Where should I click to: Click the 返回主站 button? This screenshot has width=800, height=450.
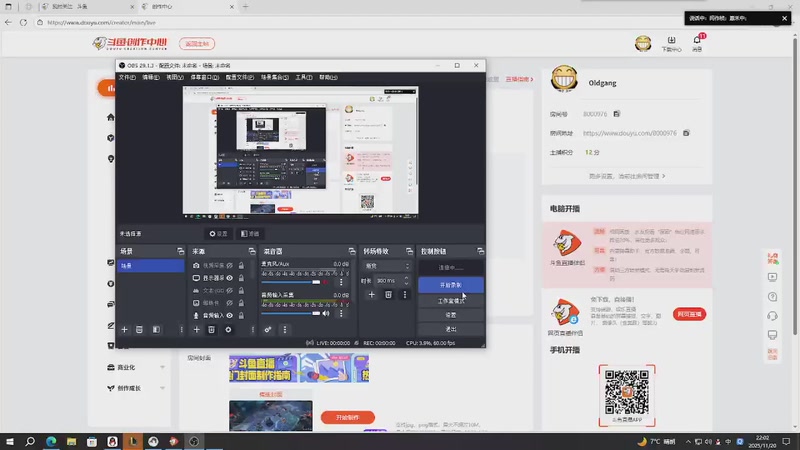click(x=197, y=44)
